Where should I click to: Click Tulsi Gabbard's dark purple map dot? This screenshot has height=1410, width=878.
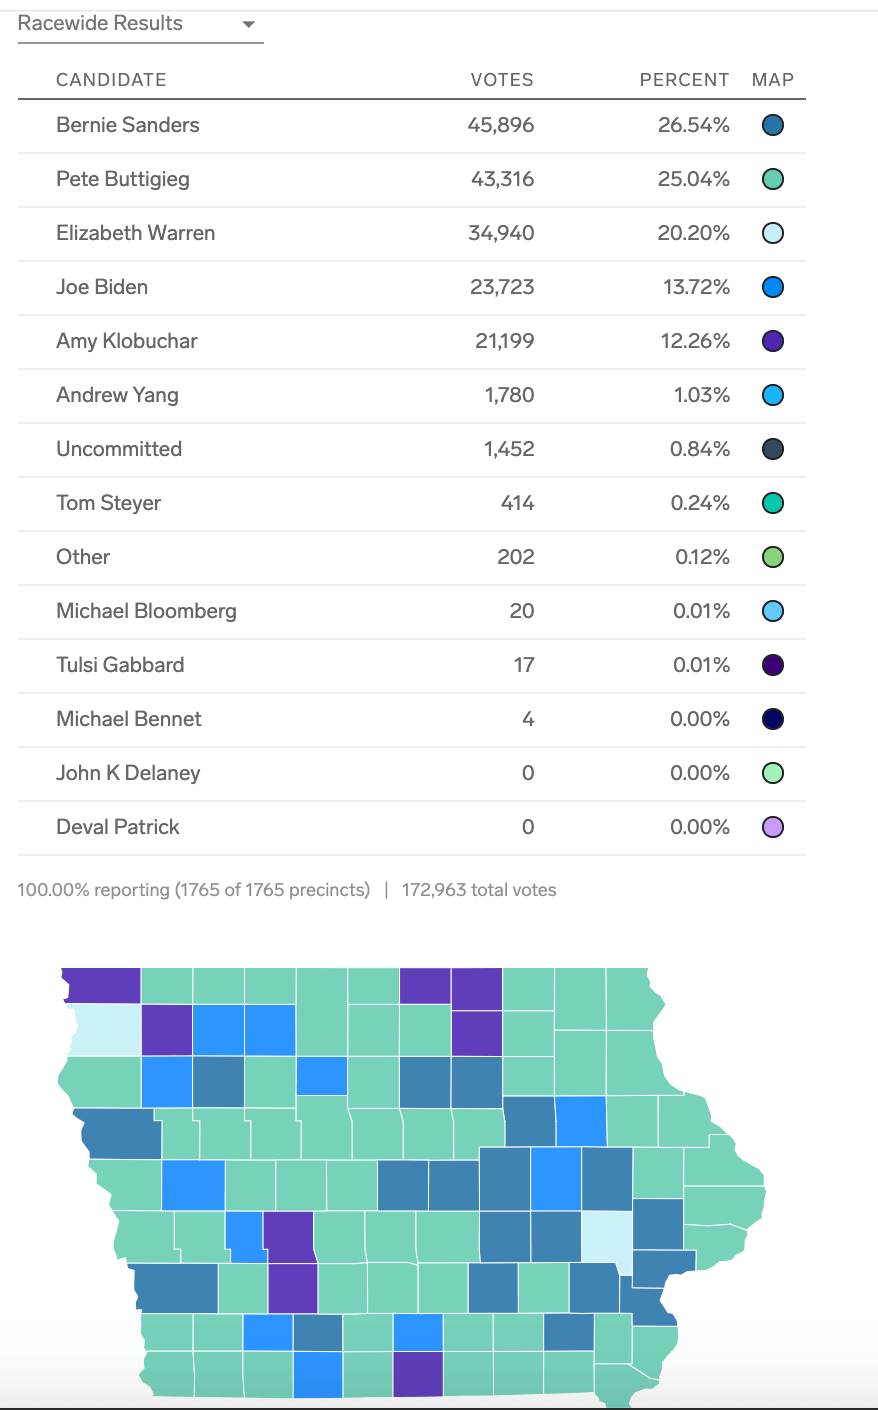[x=772, y=665]
